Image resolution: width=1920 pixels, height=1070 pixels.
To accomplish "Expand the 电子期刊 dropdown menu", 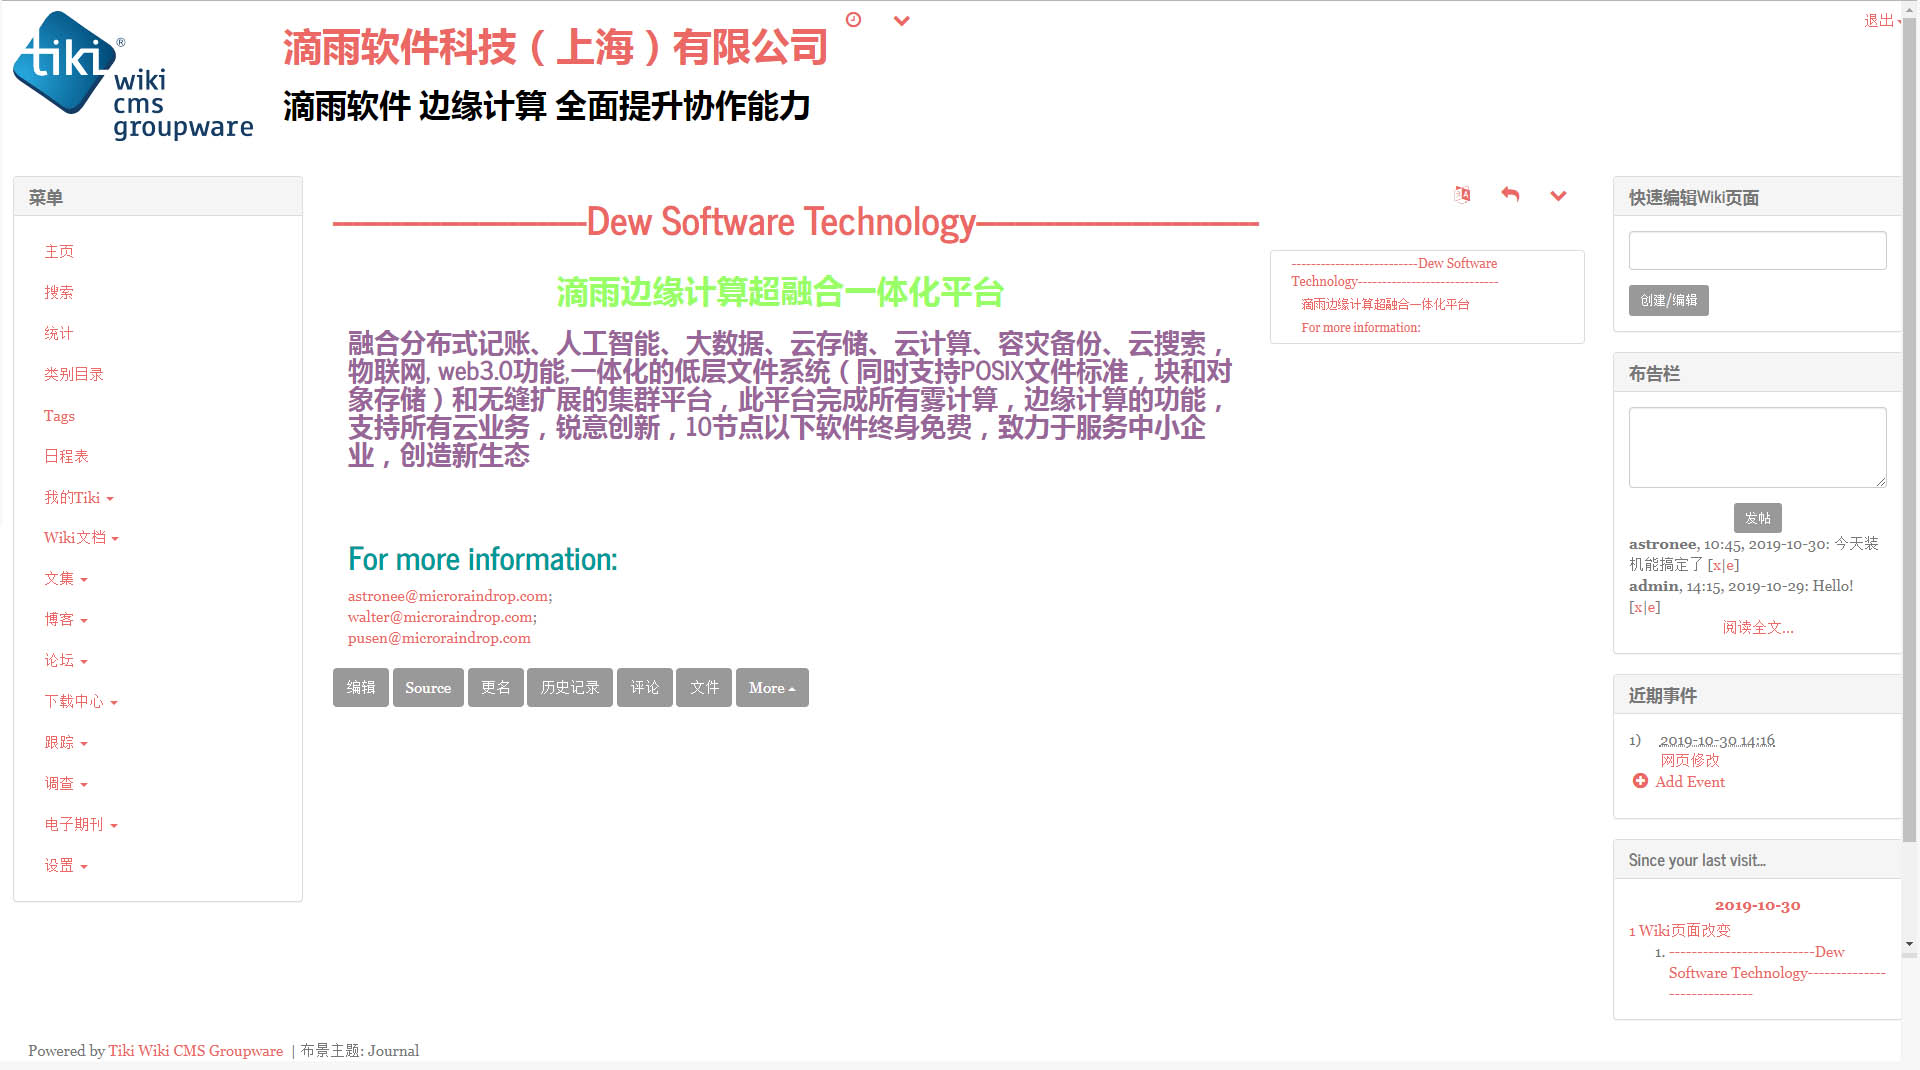I will coord(81,825).
